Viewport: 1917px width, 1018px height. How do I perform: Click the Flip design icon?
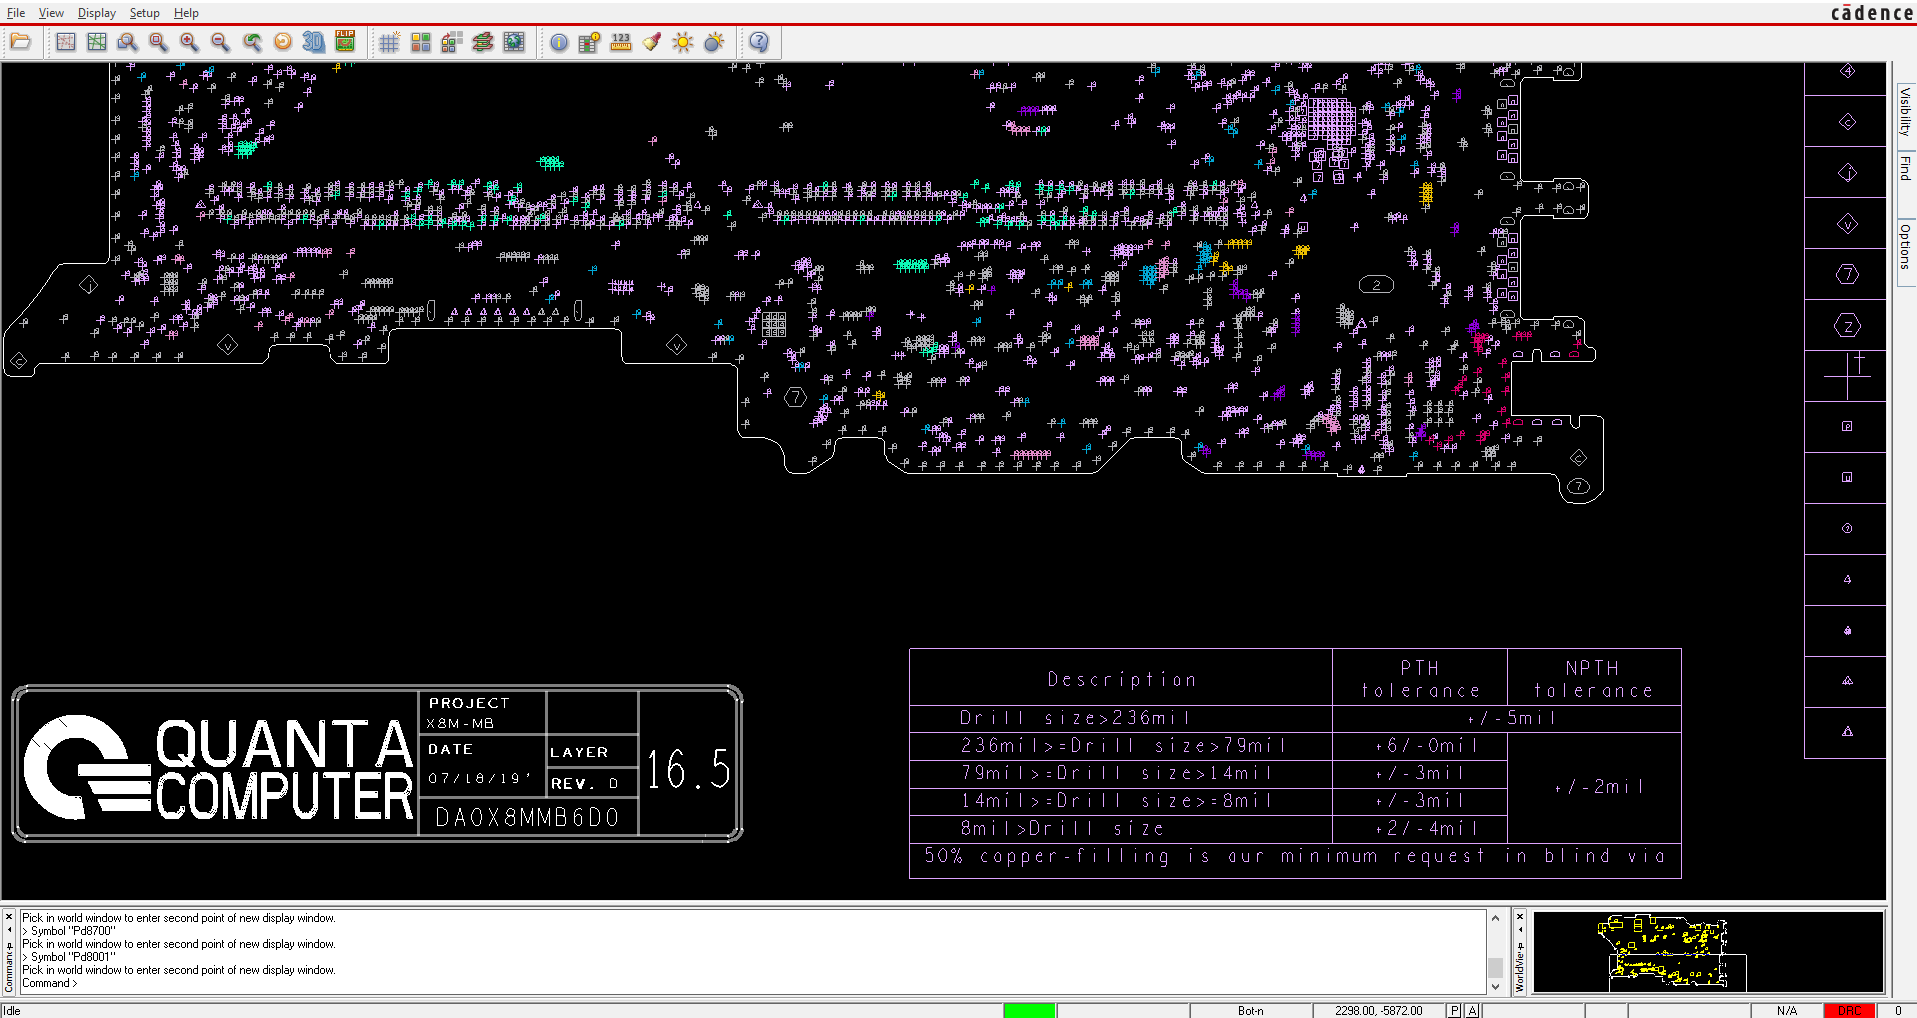(345, 42)
